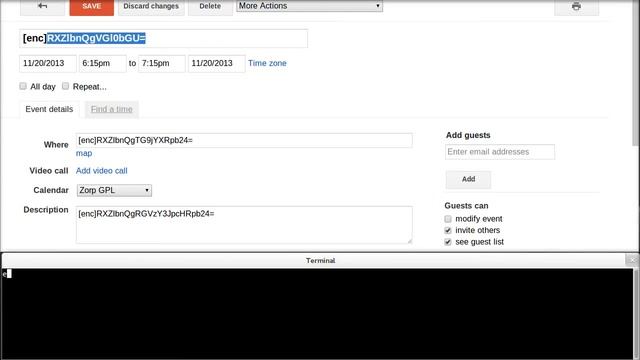Open the Time zone link

pyautogui.click(x=267, y=63)
